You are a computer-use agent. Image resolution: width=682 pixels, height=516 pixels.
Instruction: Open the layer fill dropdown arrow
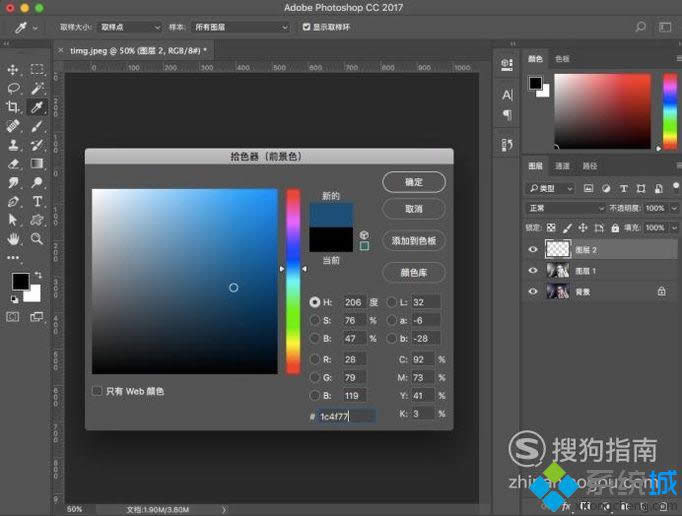(674, 228)
